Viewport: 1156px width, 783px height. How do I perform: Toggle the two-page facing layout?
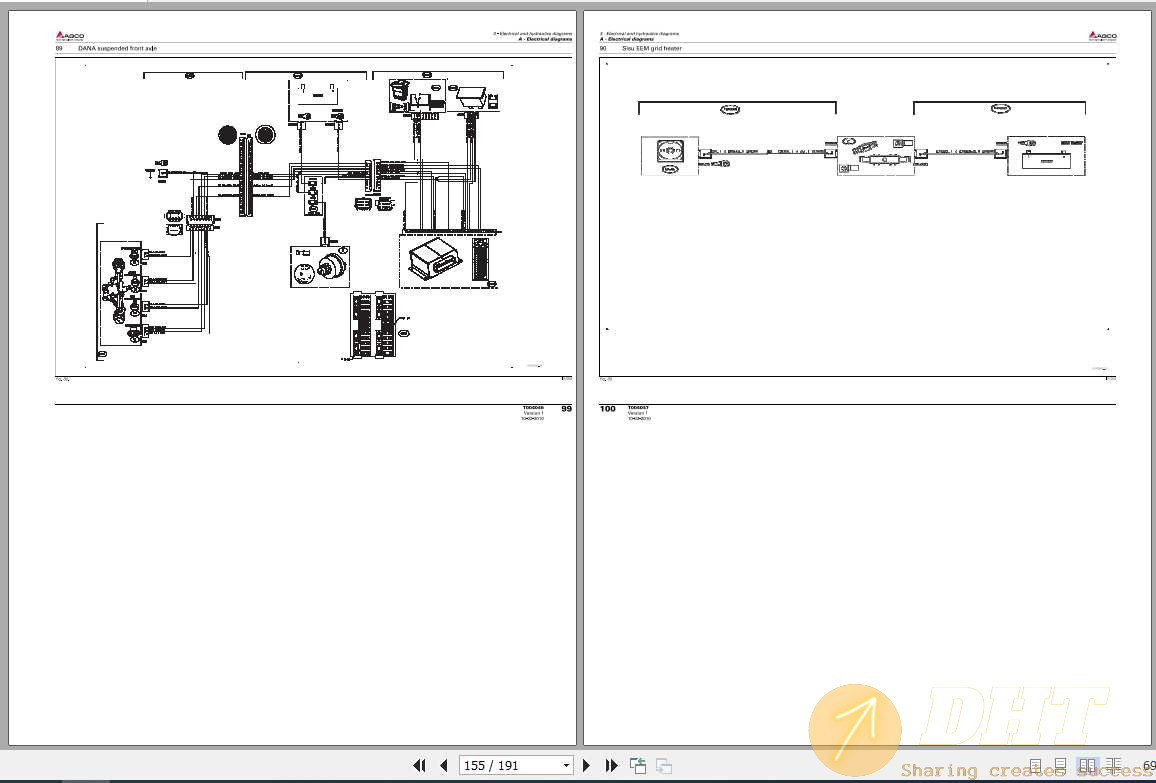(1087, 766)
